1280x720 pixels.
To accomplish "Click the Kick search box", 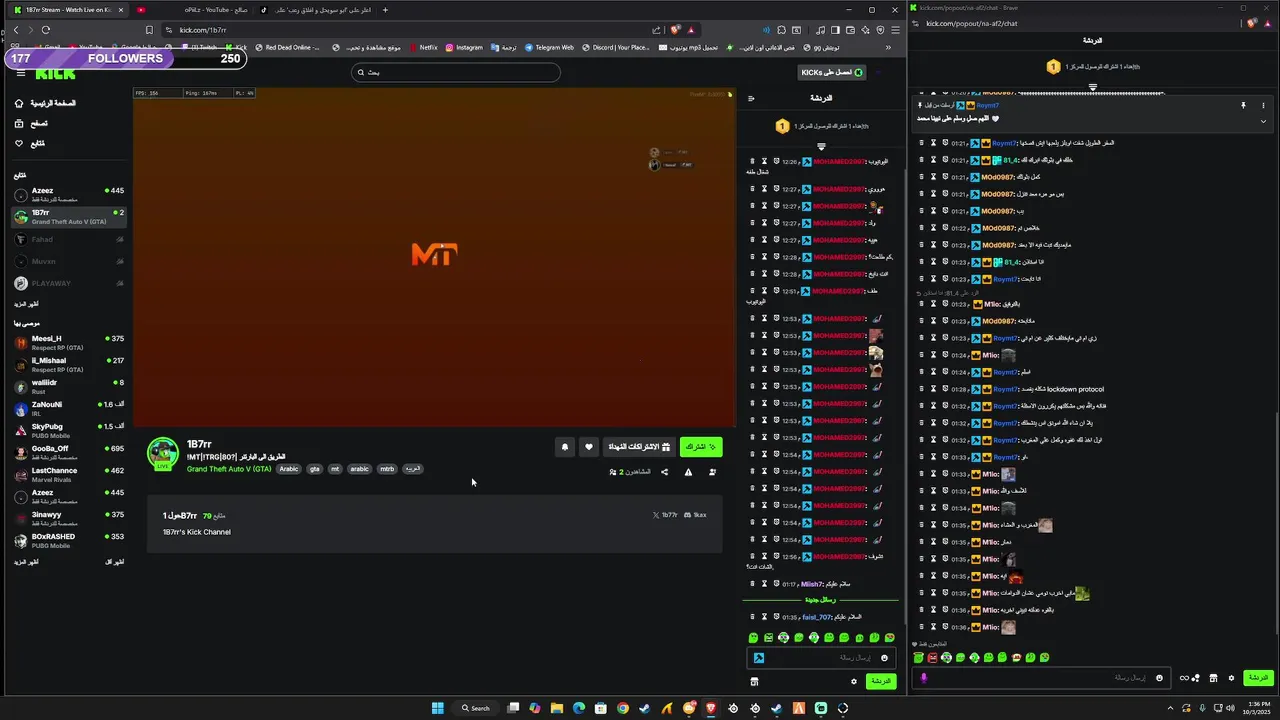I will (x=456, y=72).
